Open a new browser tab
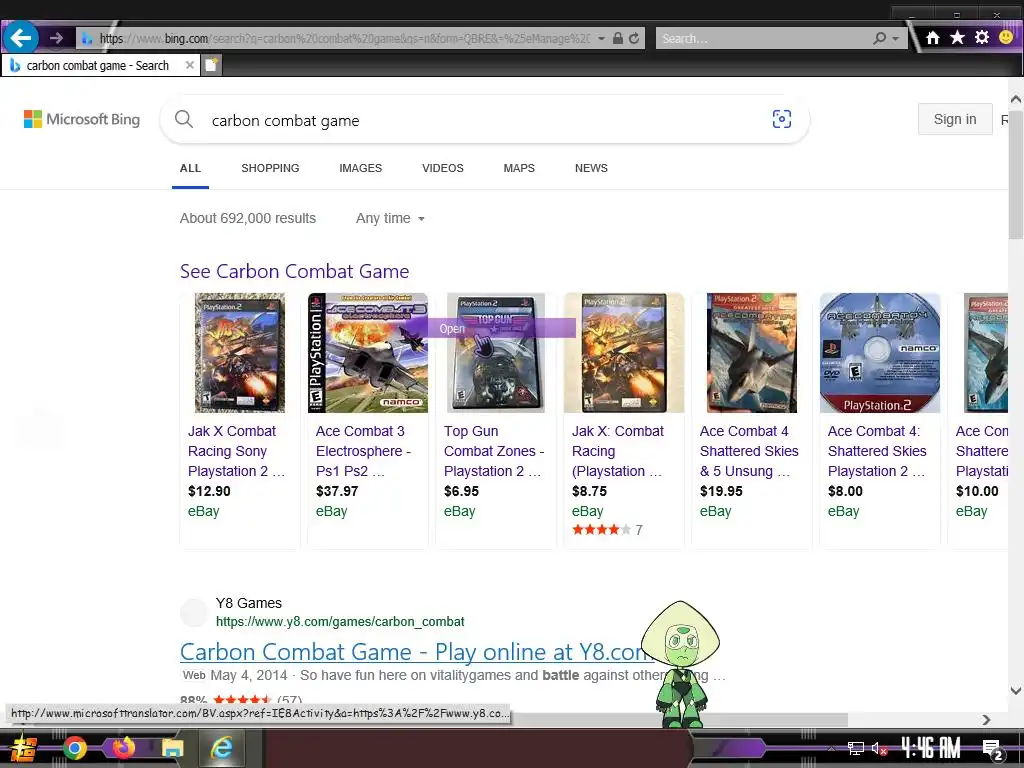The image size is (1024, 768). [x=212, y=65]
